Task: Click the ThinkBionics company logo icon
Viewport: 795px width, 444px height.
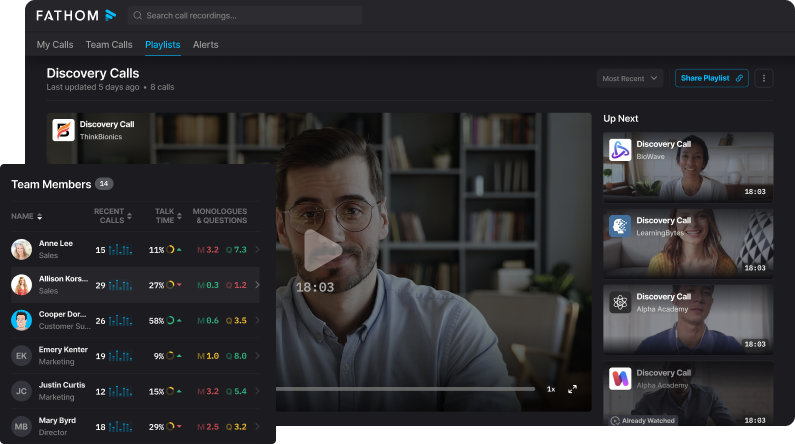Action: (64, 130)
